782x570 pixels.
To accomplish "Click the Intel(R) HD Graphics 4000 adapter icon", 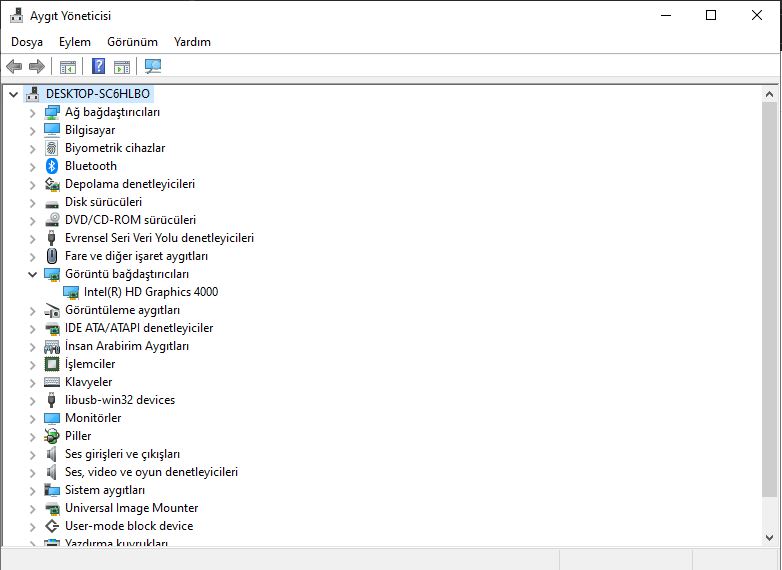I will click(71, 292).
